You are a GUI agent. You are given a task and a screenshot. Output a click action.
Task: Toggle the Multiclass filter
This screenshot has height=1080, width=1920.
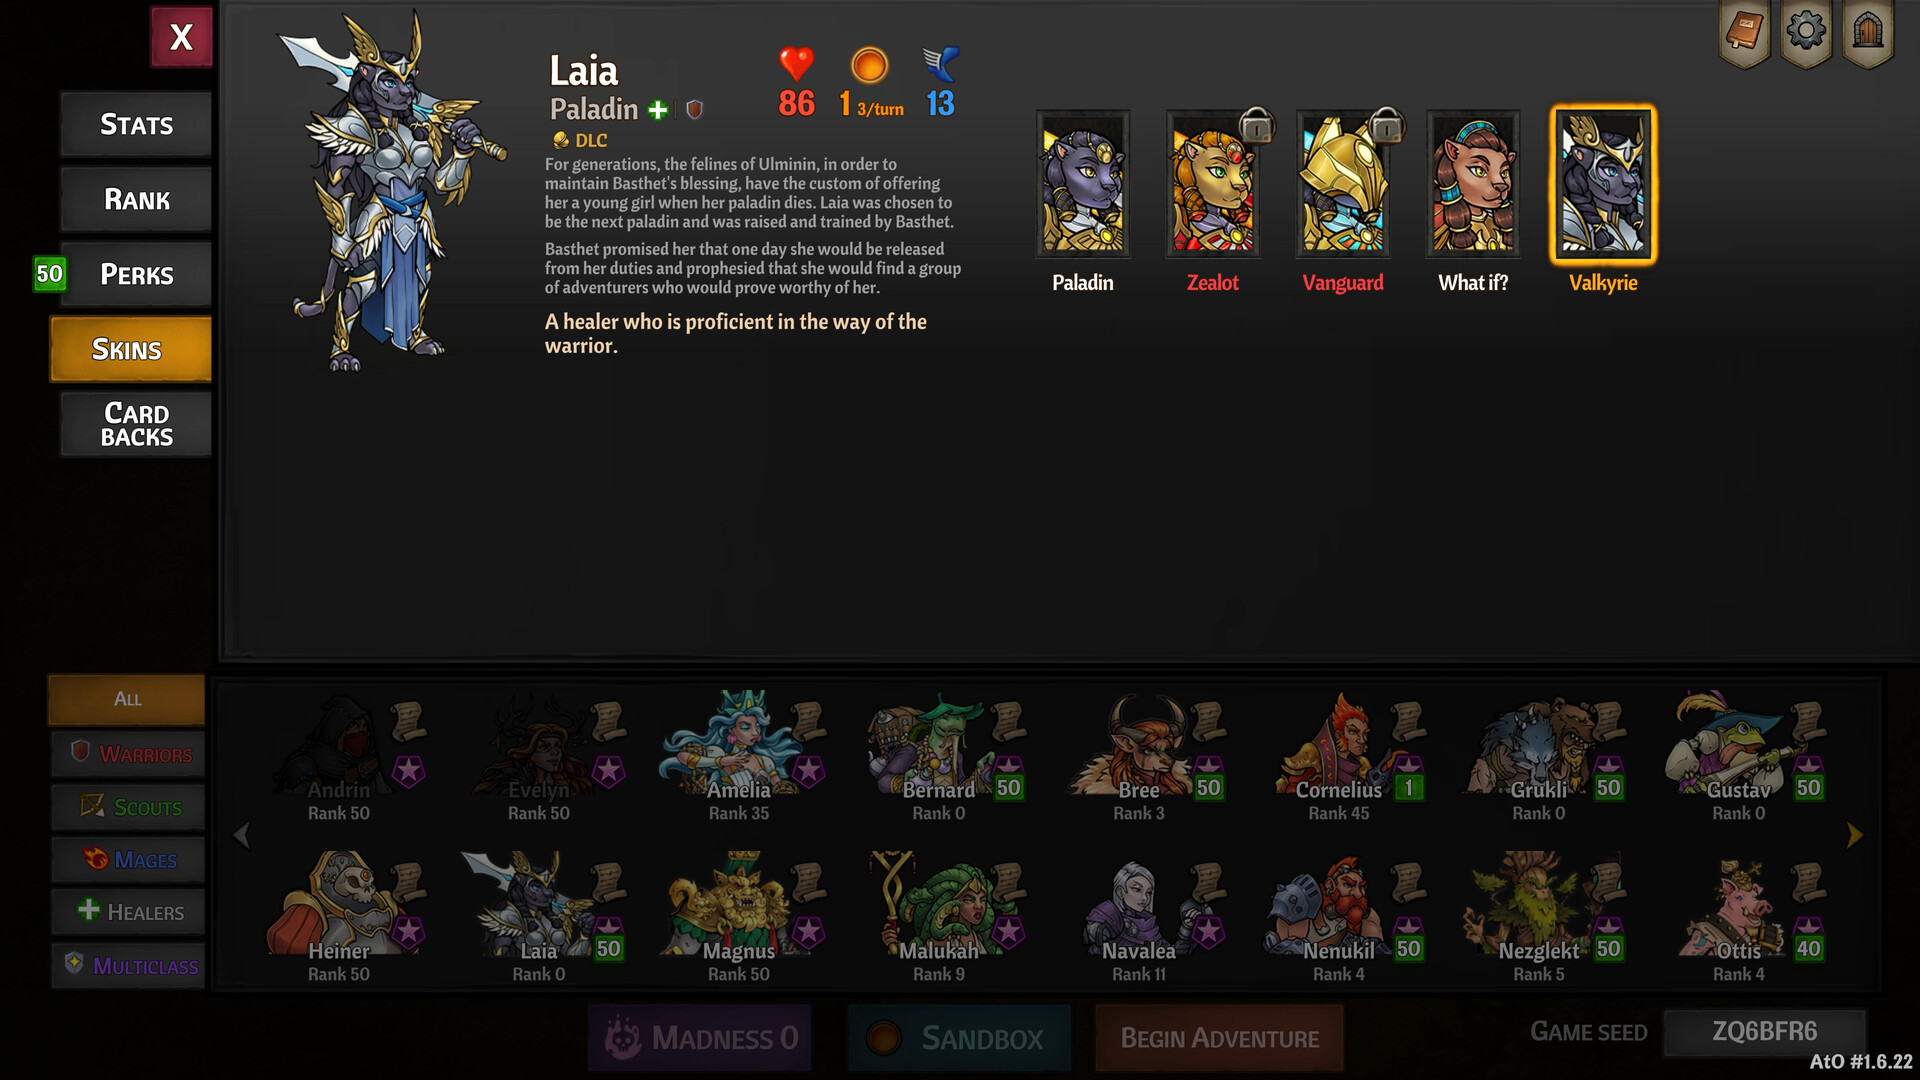coord(128,965)
